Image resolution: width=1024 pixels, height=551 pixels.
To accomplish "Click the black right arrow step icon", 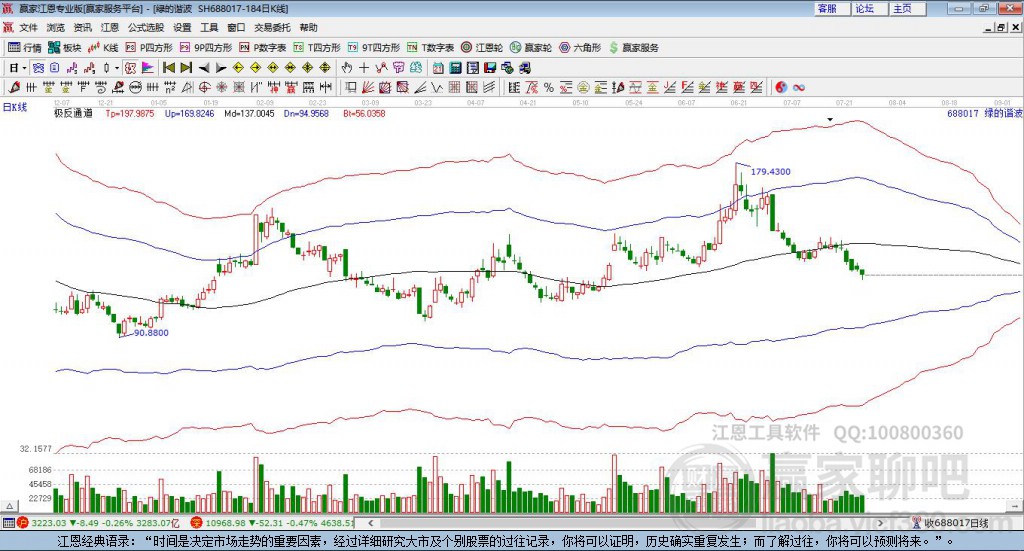I will tap(221, 68).
